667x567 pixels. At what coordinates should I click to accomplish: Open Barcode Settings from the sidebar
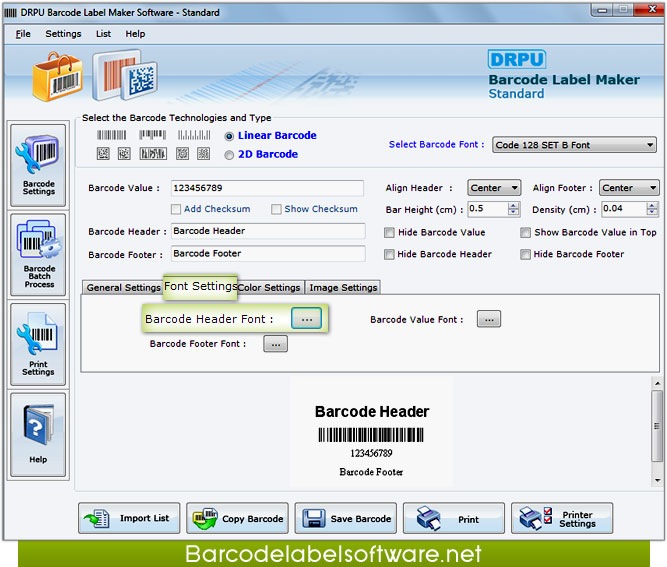point(38,165)
